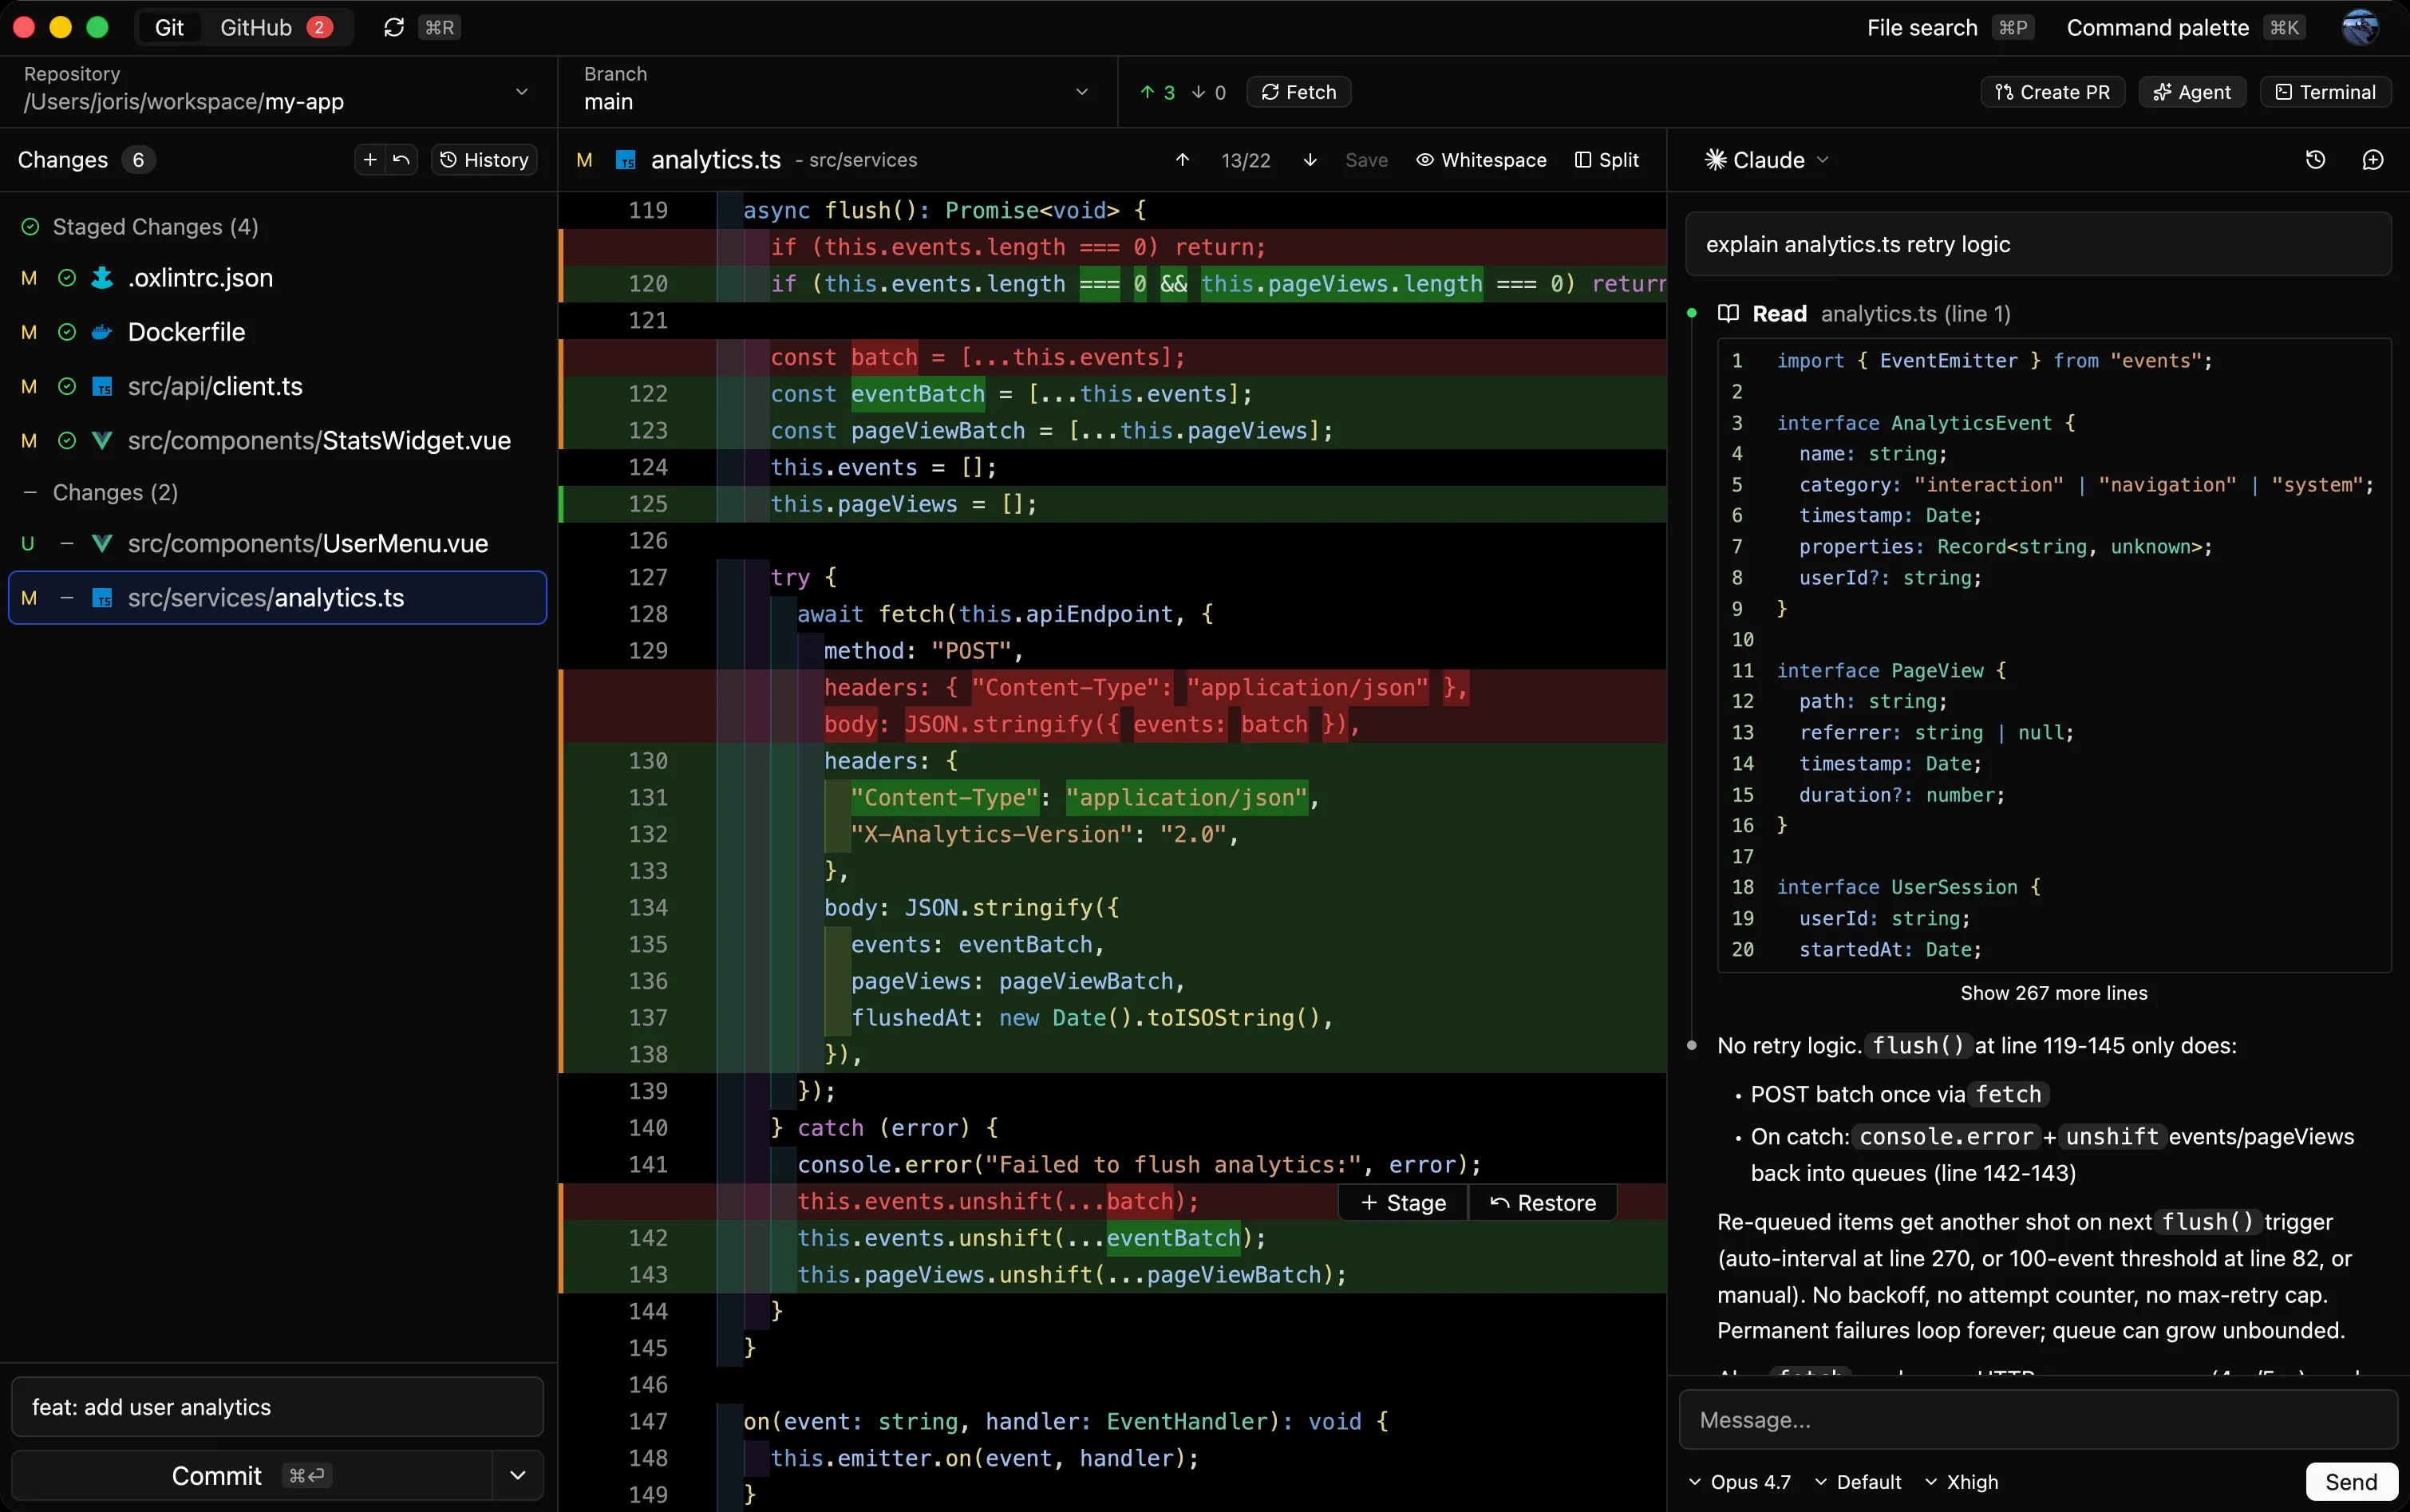Click the commits ahead indicator showing 3

click(x=1157, y=92)
